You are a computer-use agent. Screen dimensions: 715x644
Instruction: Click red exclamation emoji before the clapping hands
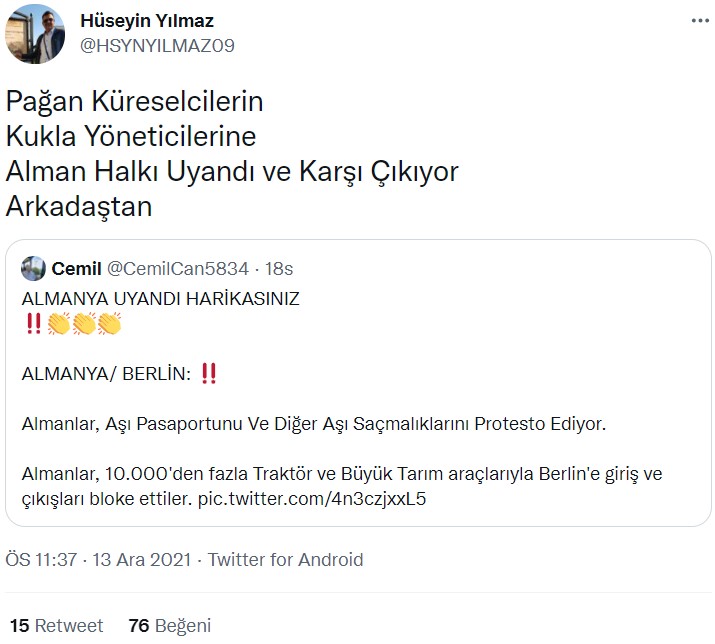(x=33, y=323)
